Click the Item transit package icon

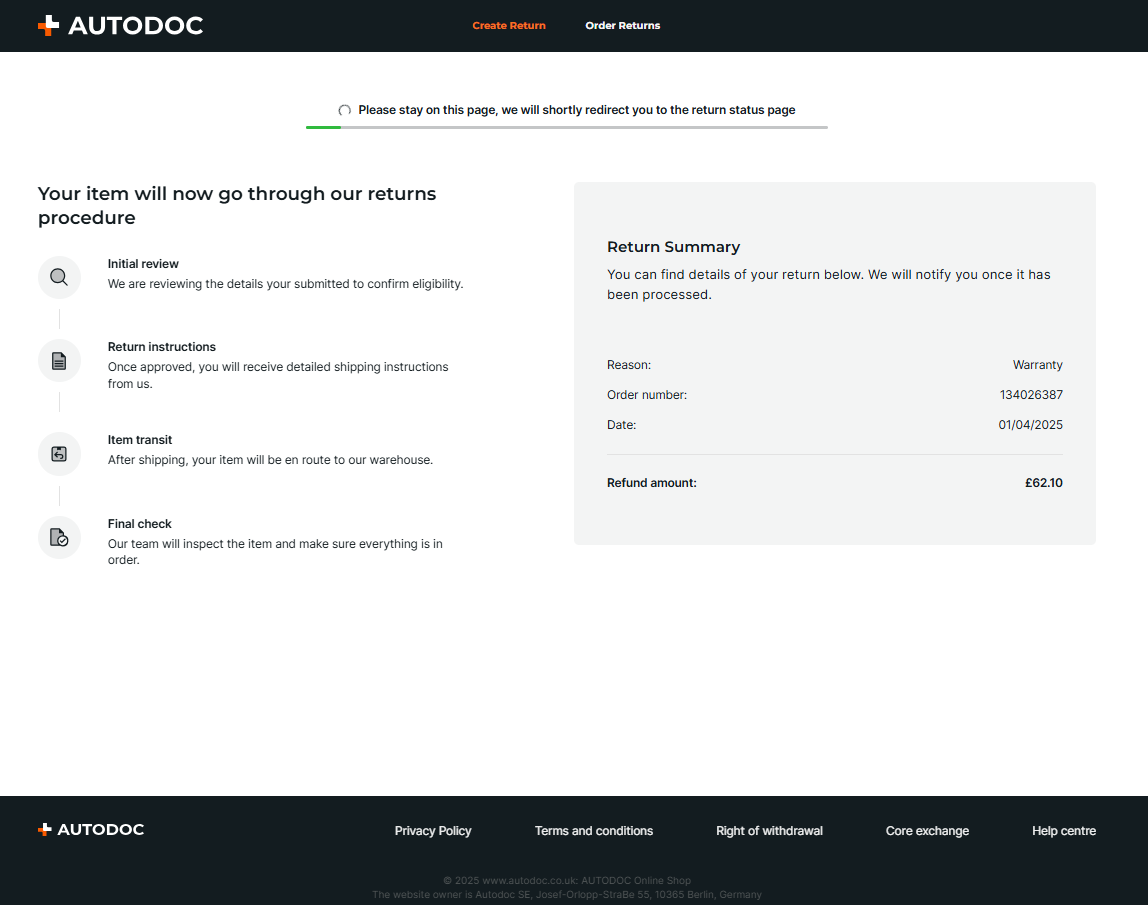(x=59, y=454)
